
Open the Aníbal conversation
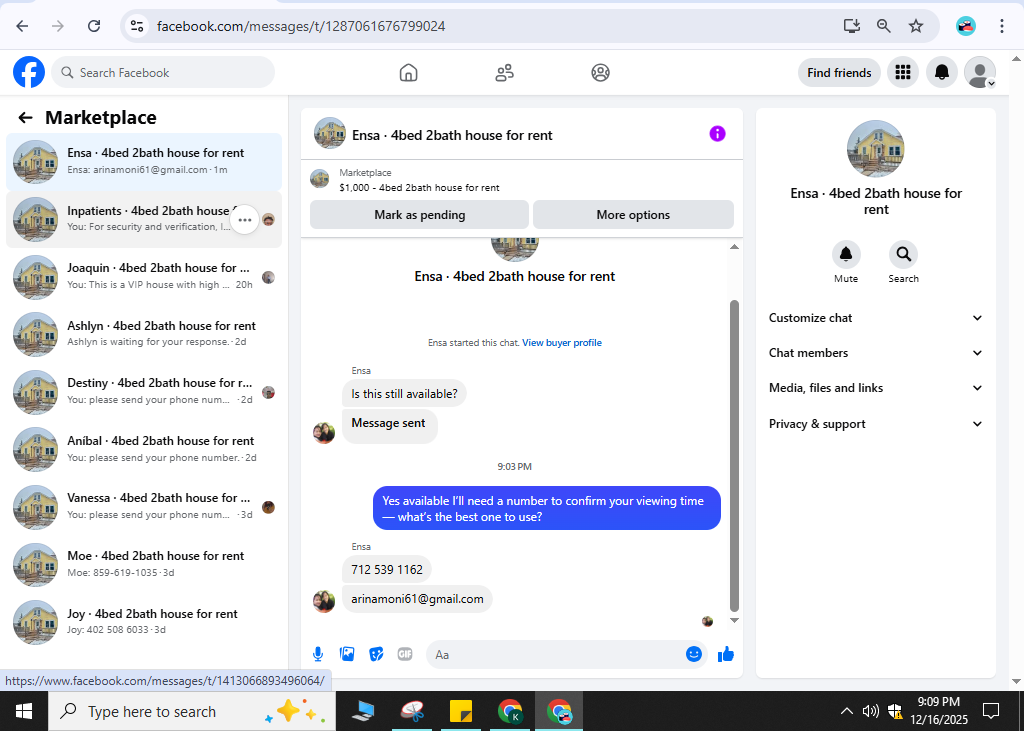click(144, 449)
